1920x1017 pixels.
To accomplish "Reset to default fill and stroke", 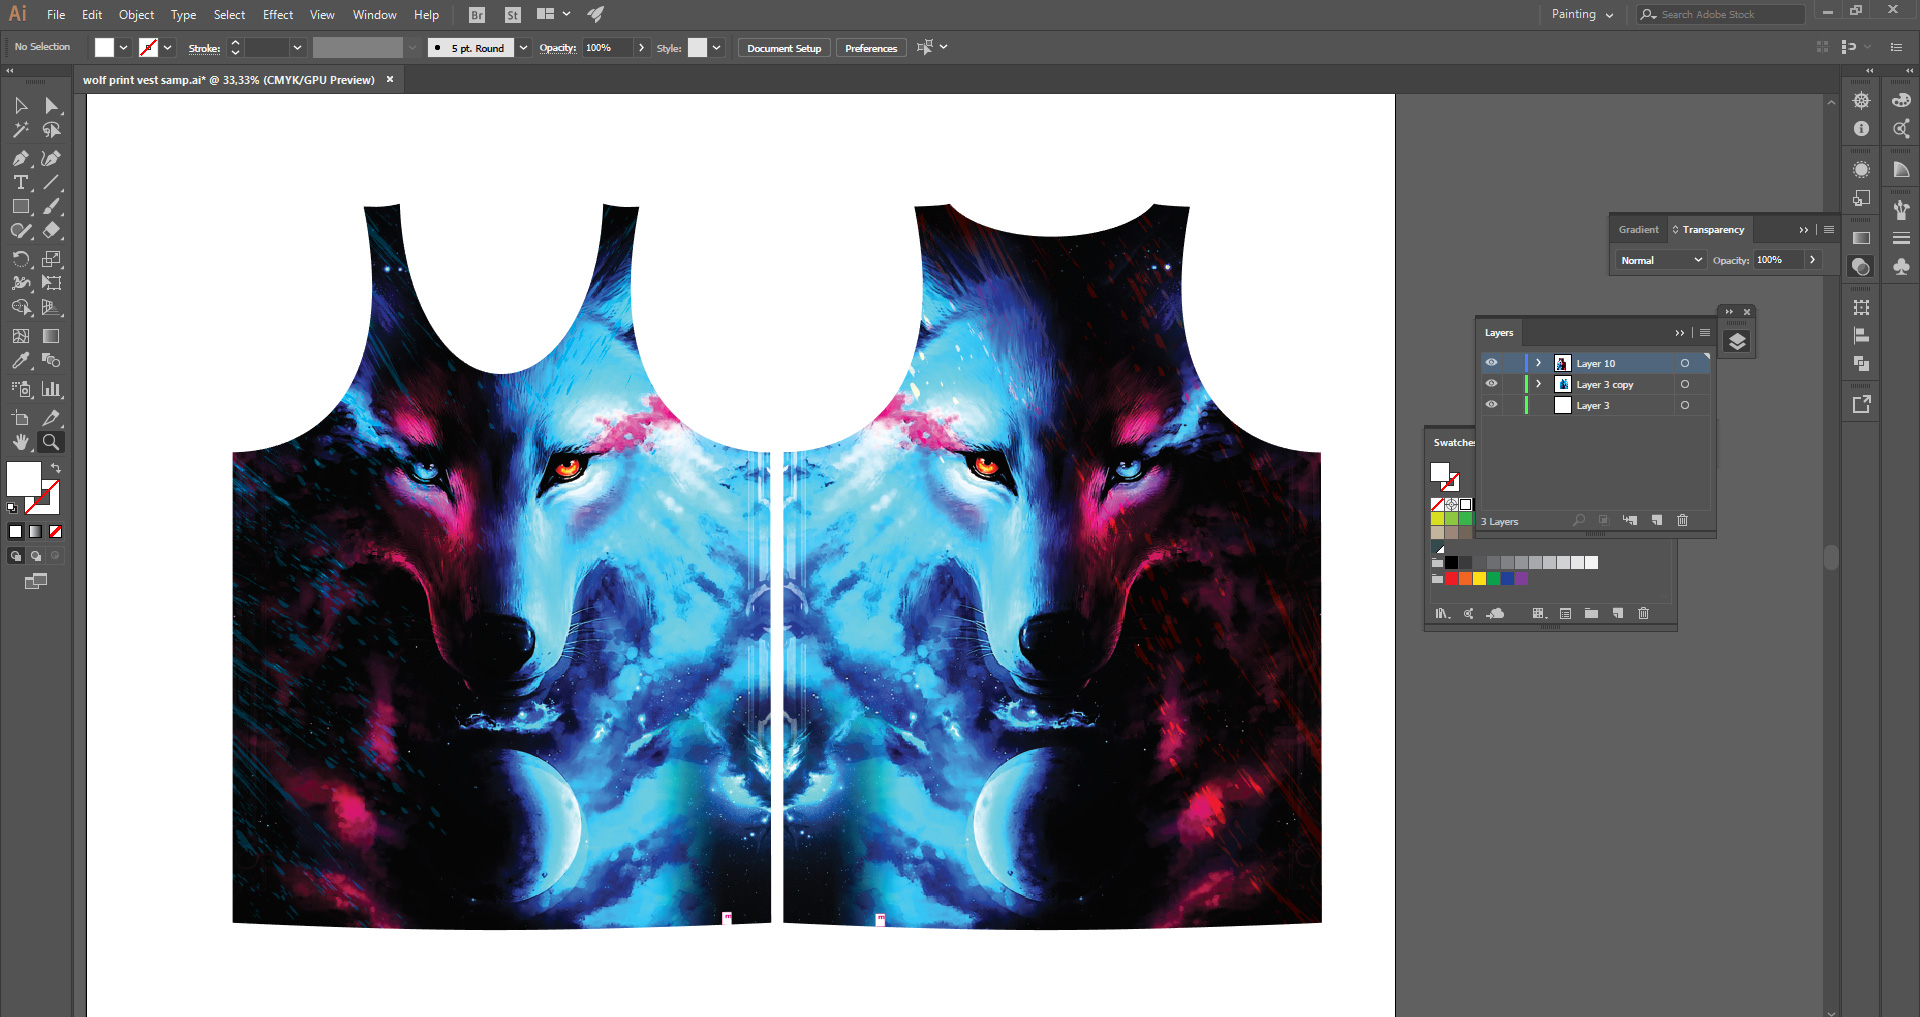I will (12, 508).
